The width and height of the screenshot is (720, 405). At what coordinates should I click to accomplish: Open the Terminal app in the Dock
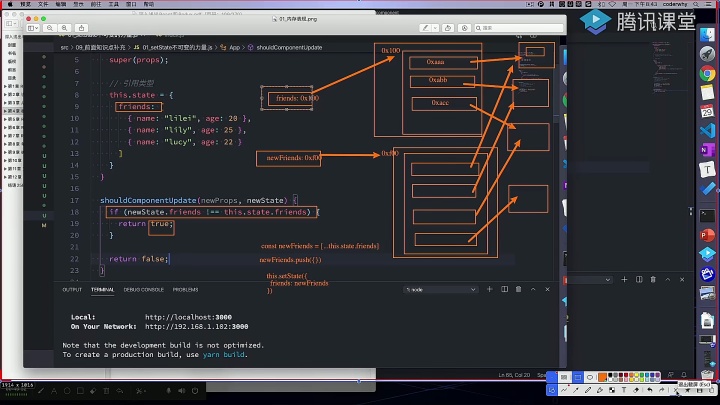click(707, 215)
